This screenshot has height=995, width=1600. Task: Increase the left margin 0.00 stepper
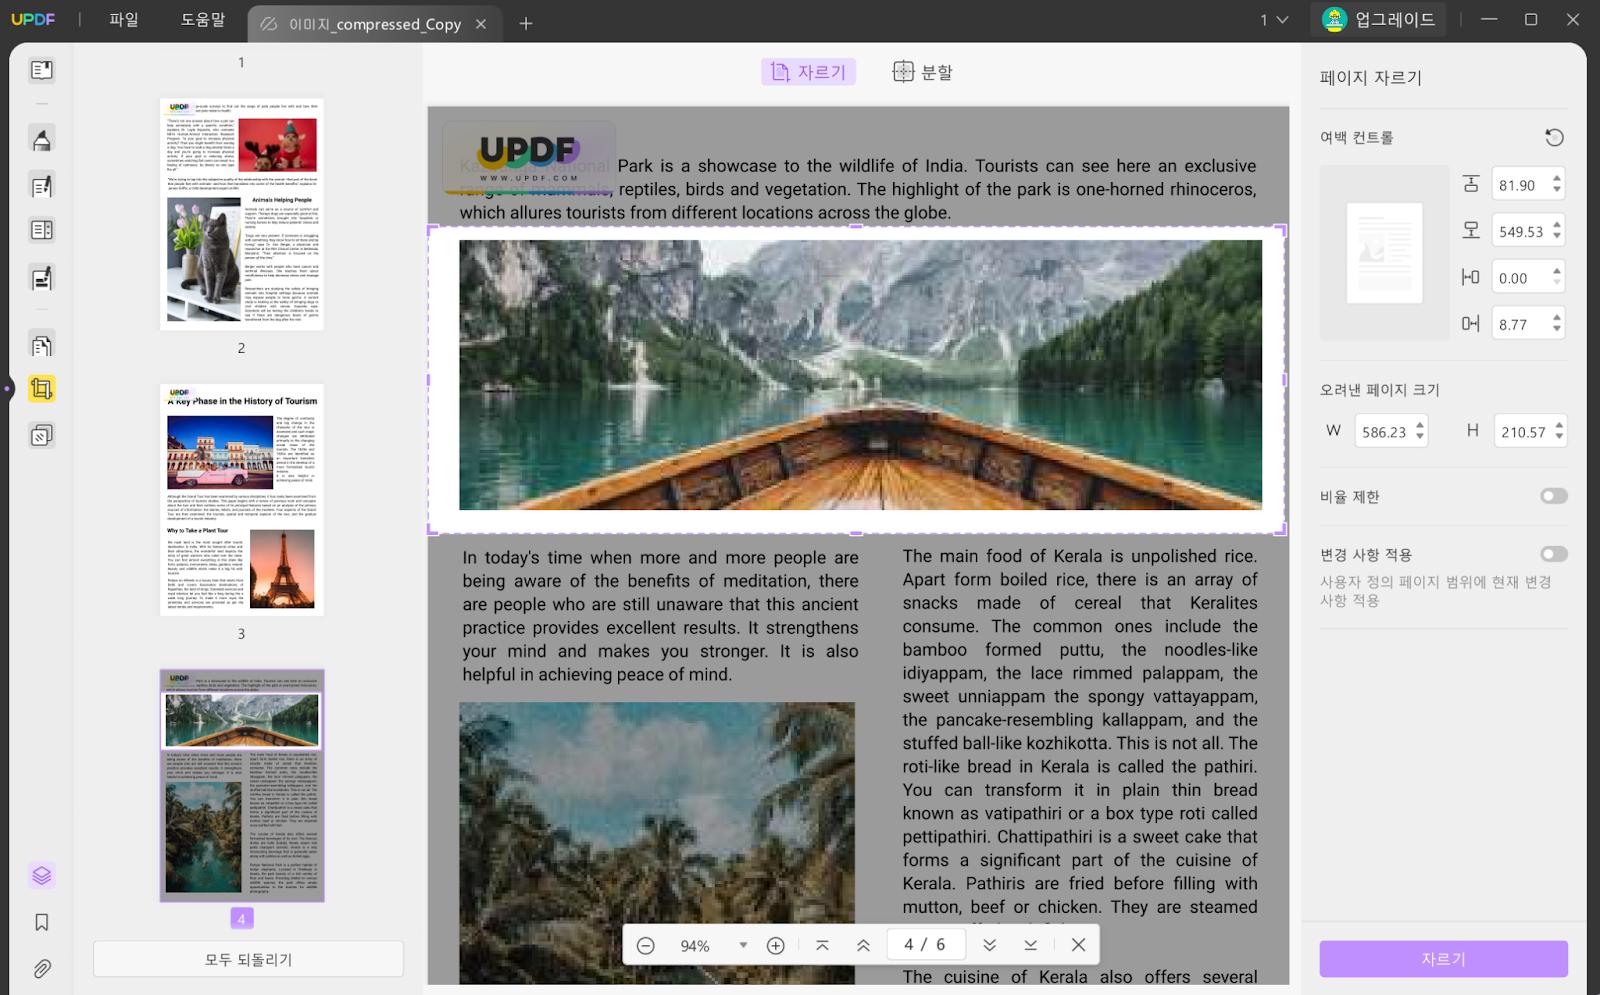point(1557,272)
